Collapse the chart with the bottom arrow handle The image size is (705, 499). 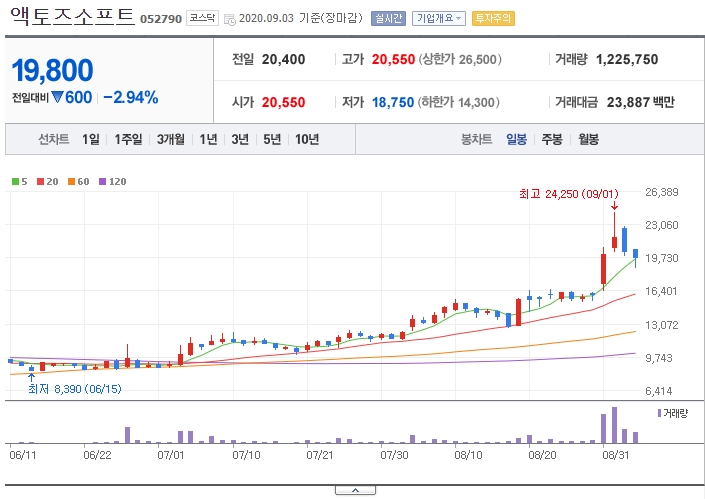coord(355,490)
